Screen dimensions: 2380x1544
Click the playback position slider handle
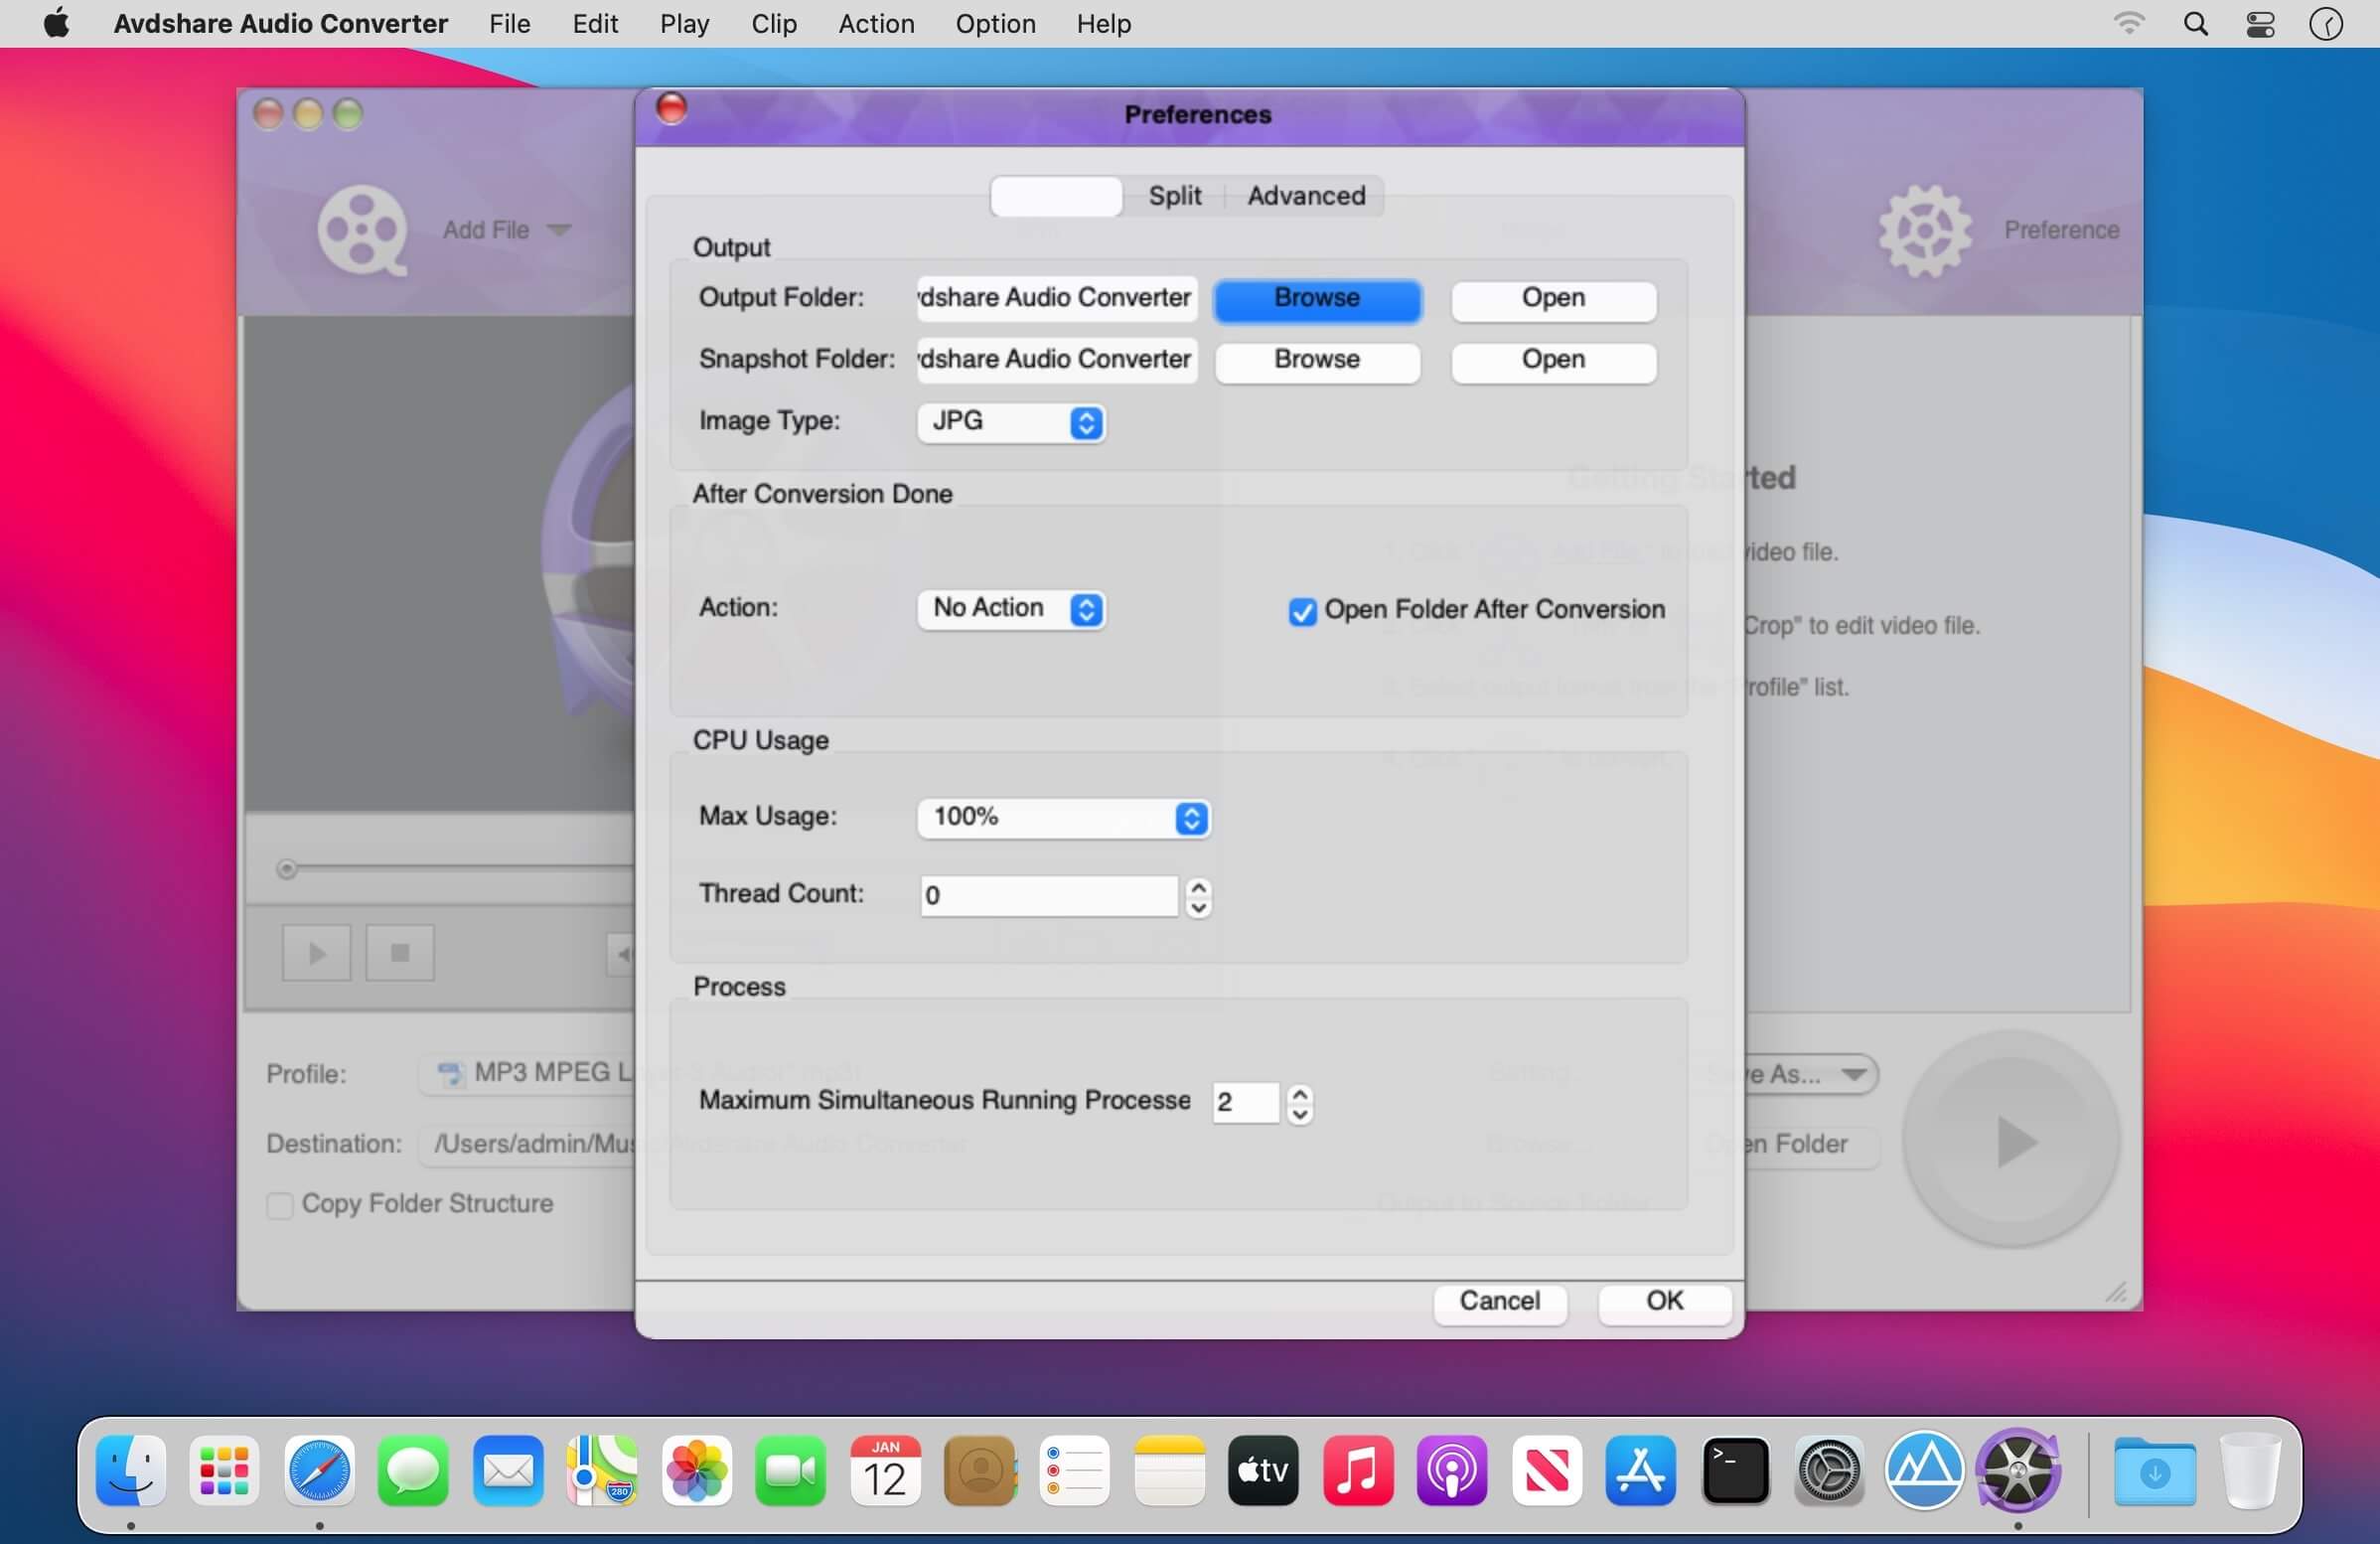pyautogui.click(x=287, y=869)
